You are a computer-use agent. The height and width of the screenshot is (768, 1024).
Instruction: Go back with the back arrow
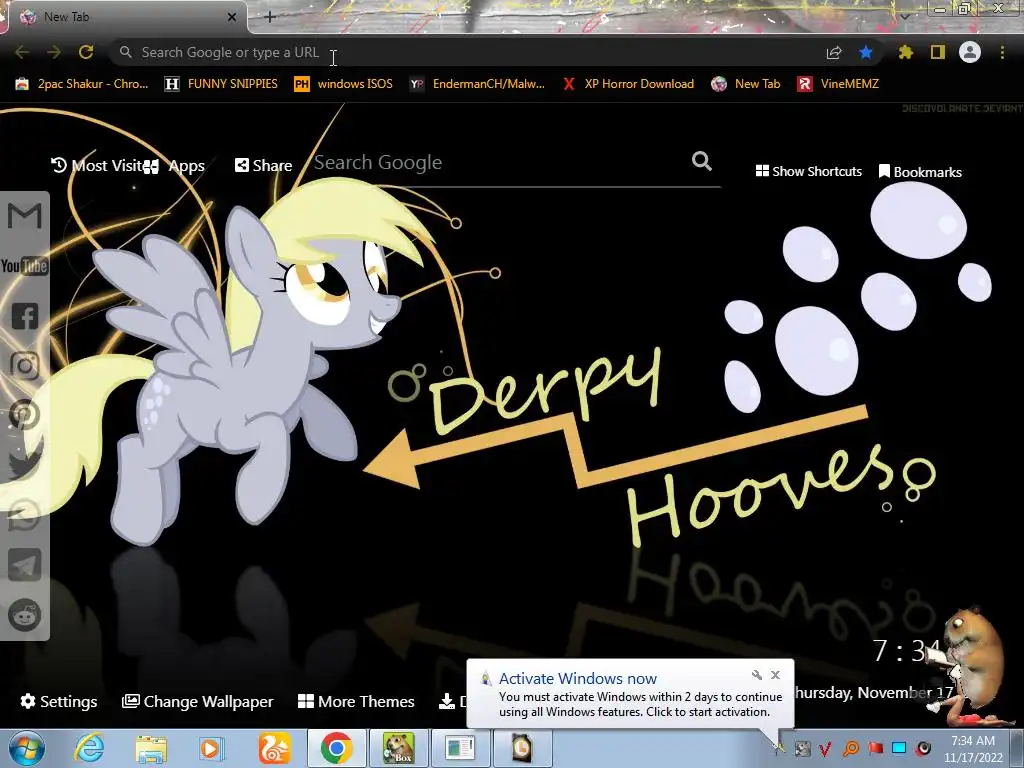pyautogui.click(x=22, y=52)
